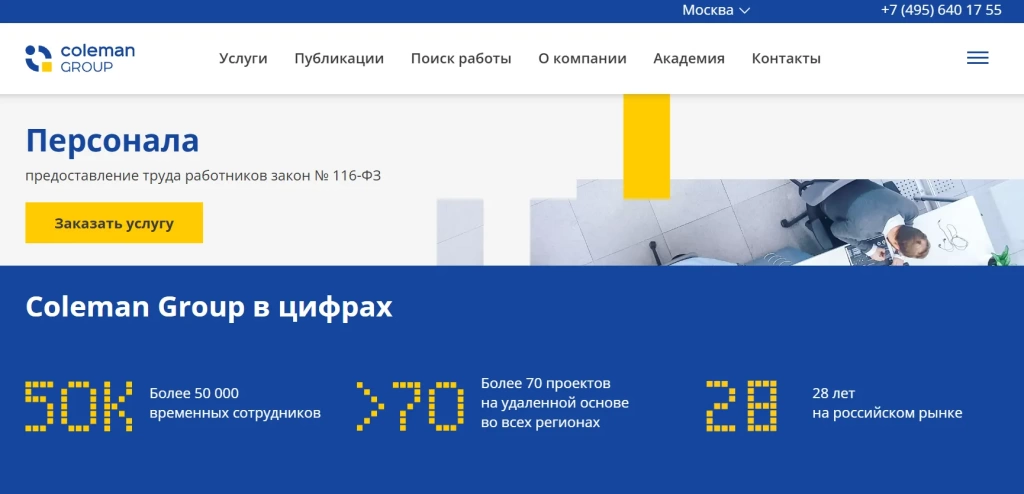Viewport: 1024px width, 494px height.
Task: Click the Заказать услугу button
Action: pos(114,223)
